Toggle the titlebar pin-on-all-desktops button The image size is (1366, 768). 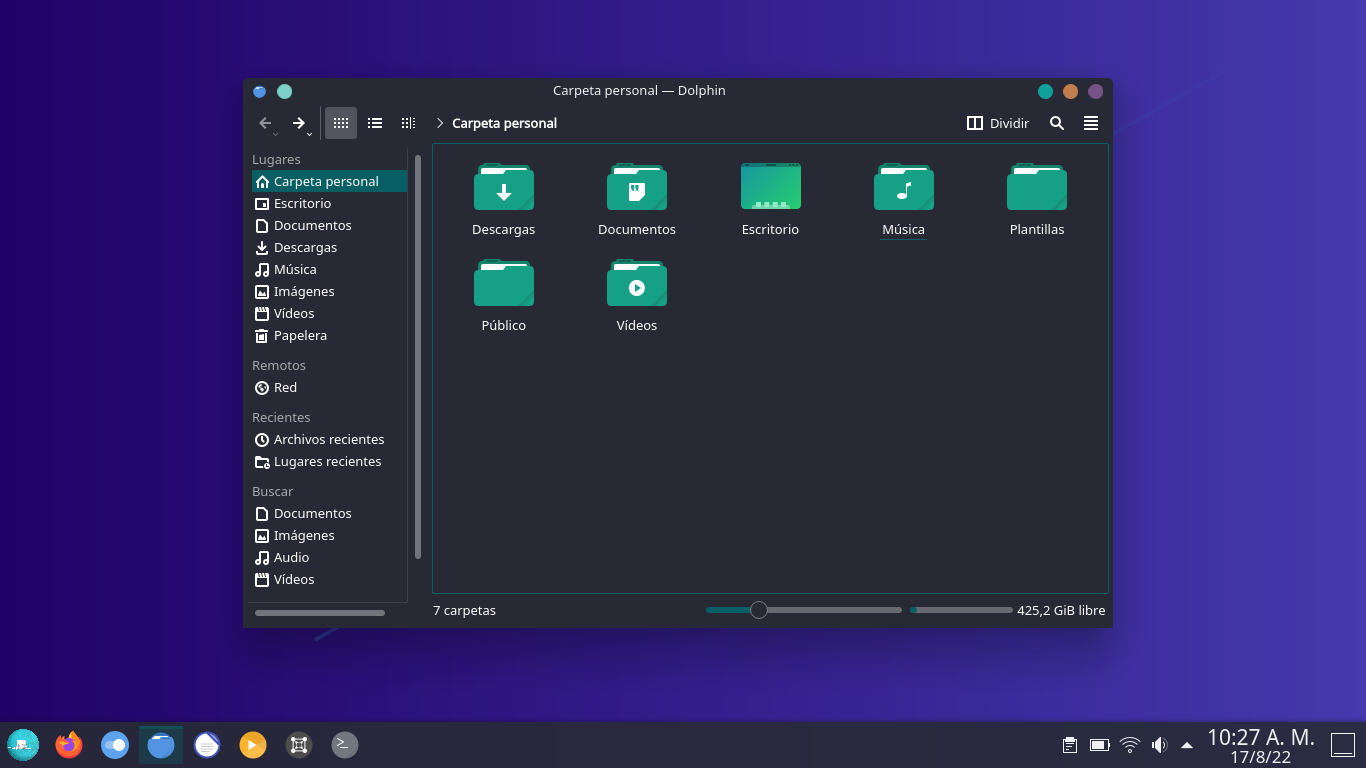(284, 91)
